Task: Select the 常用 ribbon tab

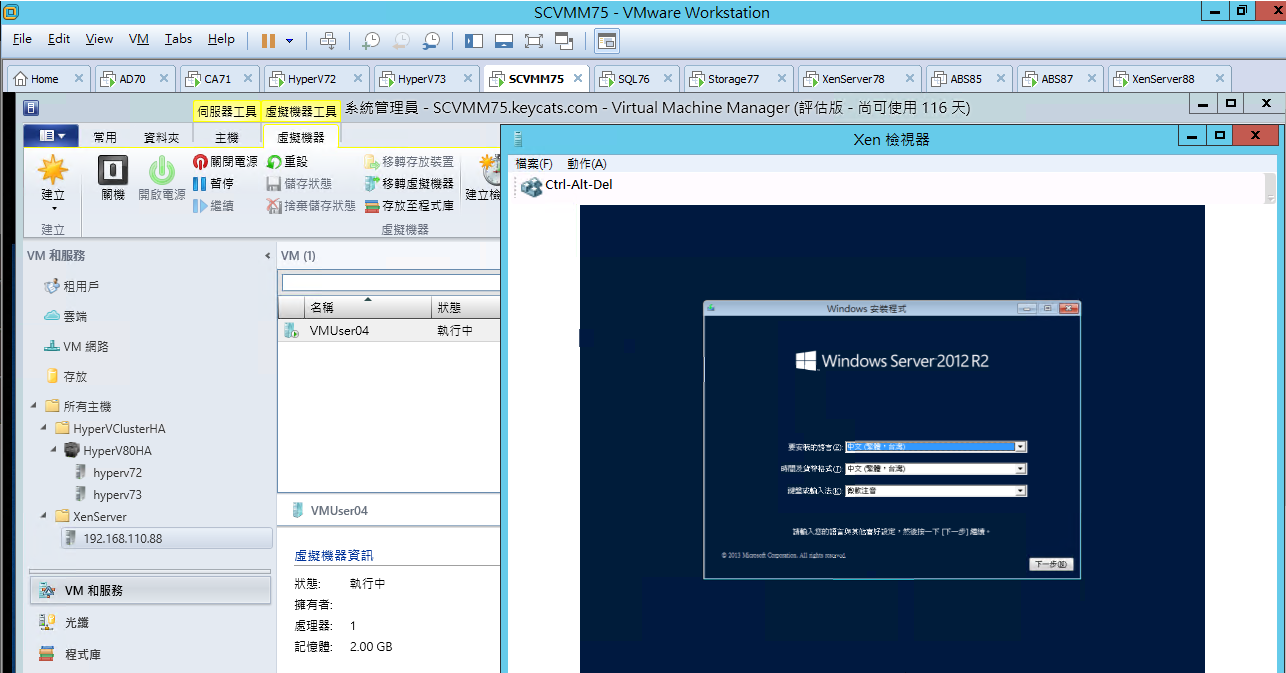Action: (x=105, y=137)
